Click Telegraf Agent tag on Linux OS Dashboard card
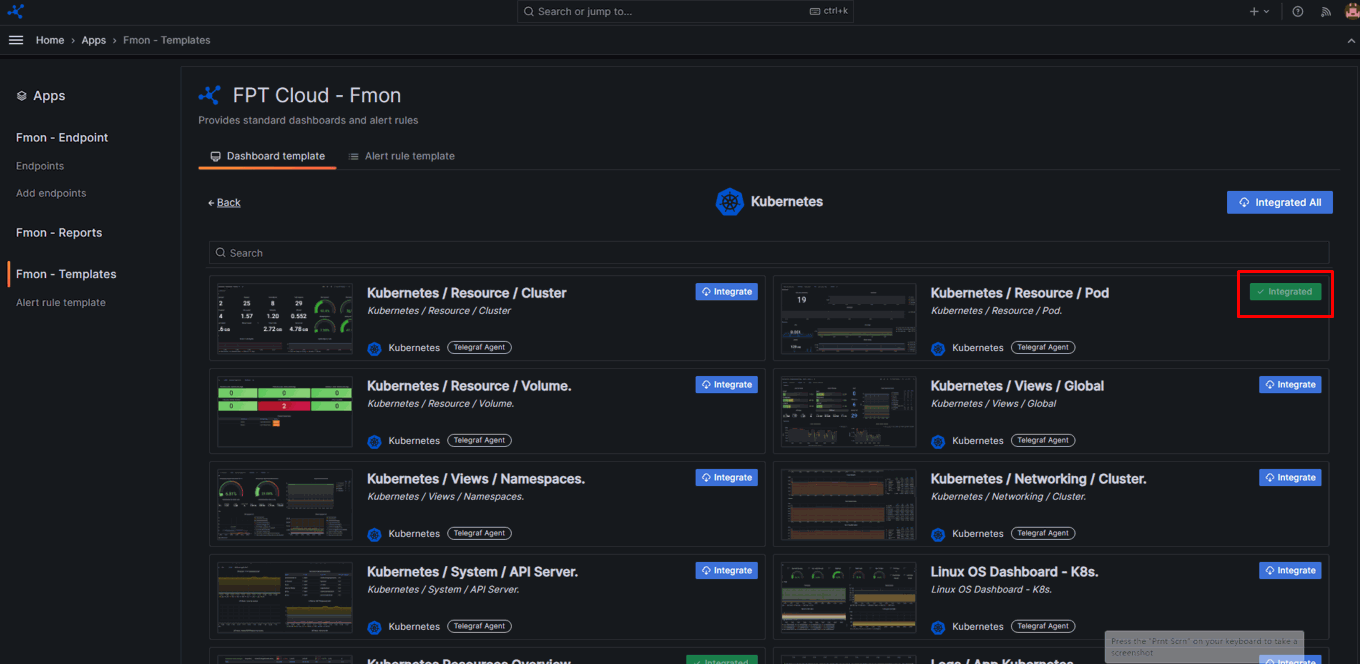The image size is (1360, 664). [x=1043, y=627]
